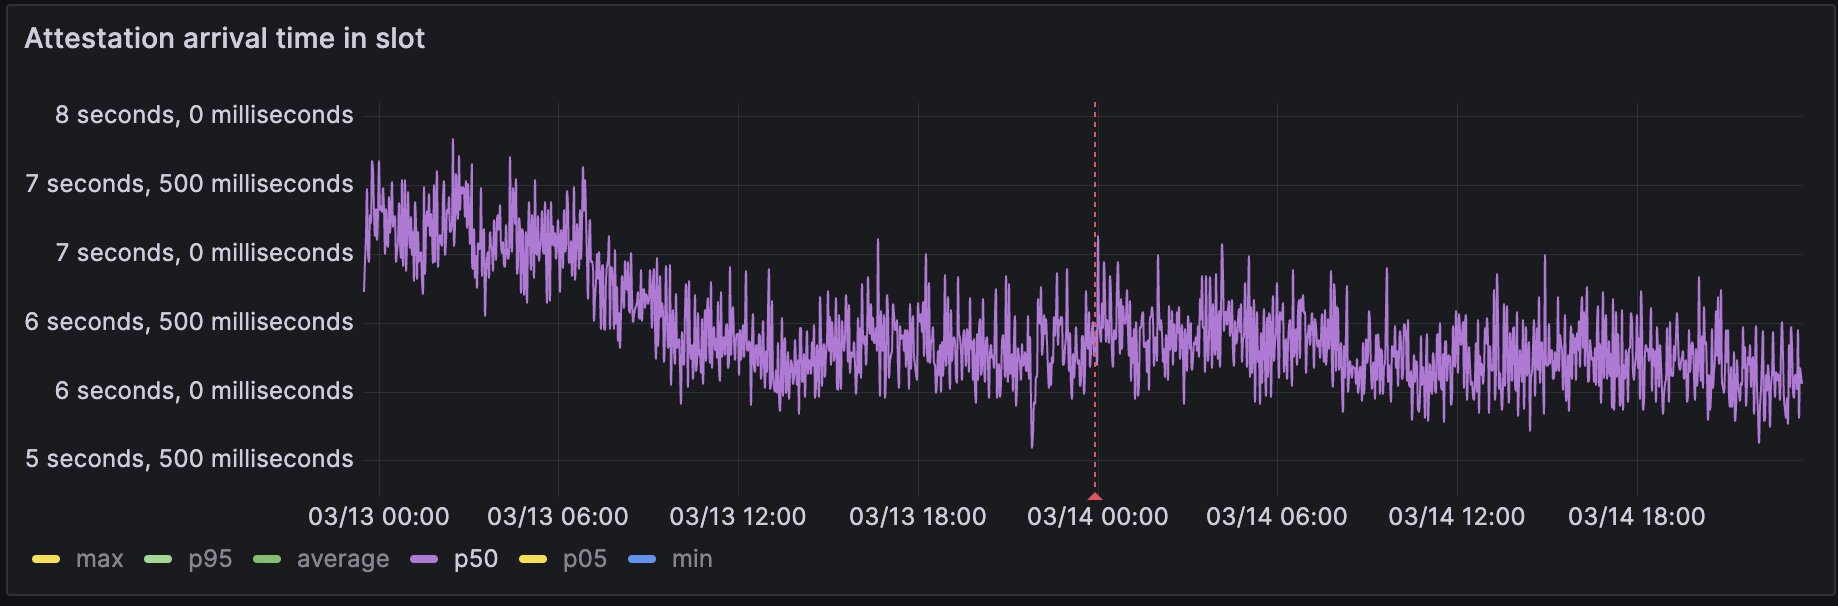Click the blue min legend color swatch

(x=642, y=559)
